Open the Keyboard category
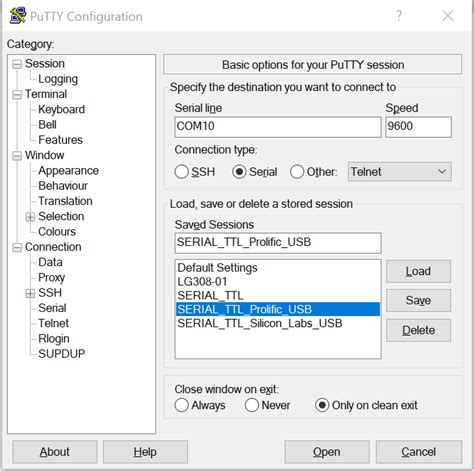The width and height of the screenshot is (474, 471). [x=62, y=109]
